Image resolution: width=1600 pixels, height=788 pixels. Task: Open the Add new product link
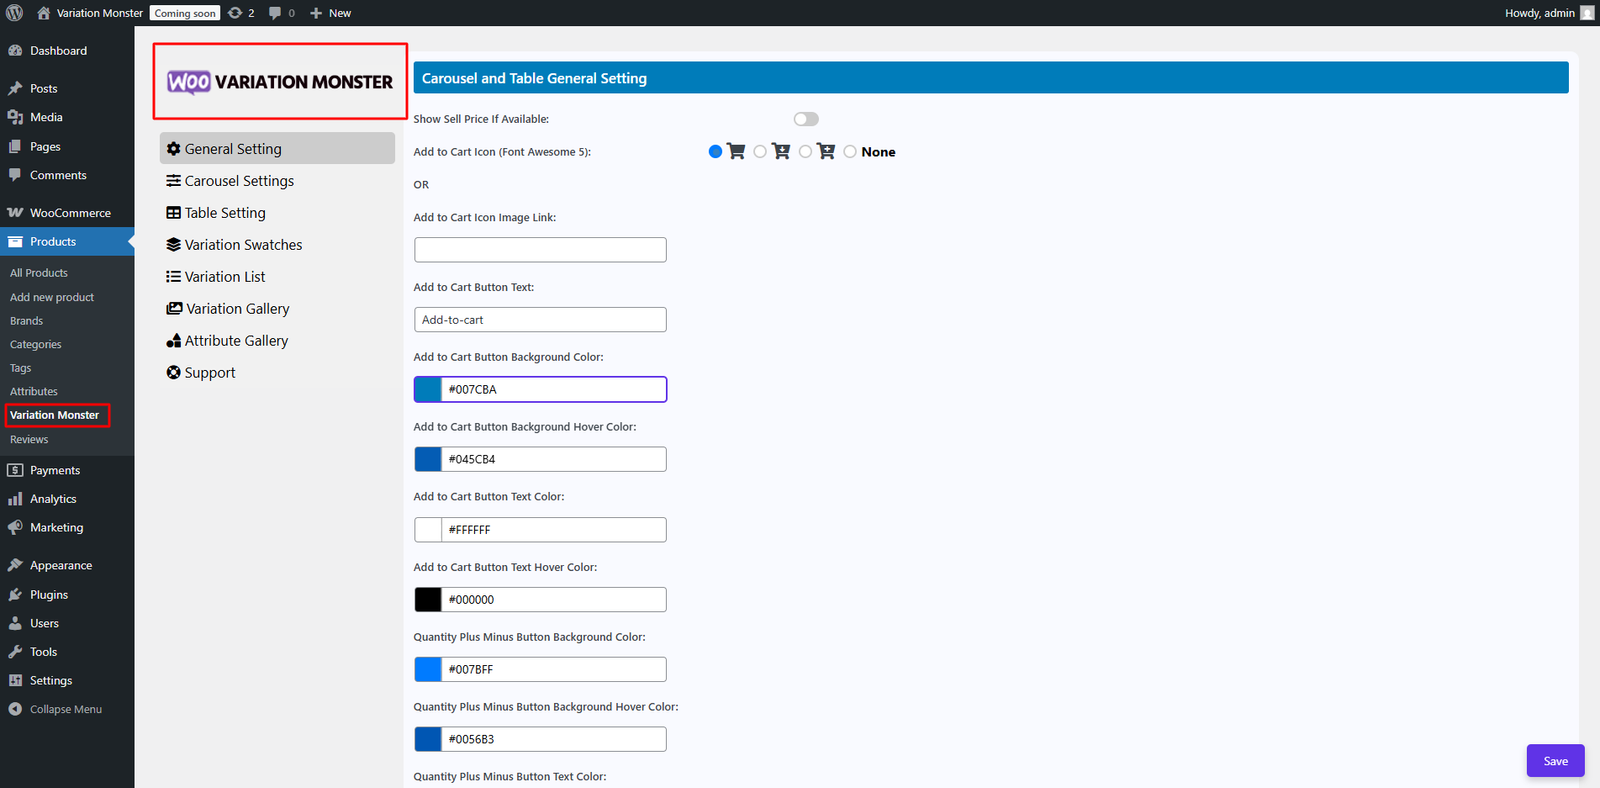click(52, 297)
